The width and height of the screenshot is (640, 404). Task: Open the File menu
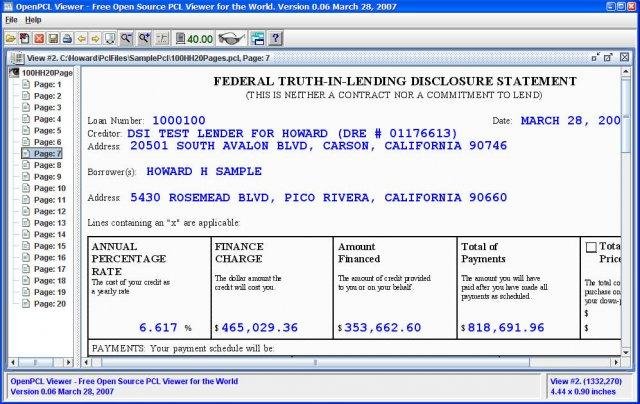(11, 19)
